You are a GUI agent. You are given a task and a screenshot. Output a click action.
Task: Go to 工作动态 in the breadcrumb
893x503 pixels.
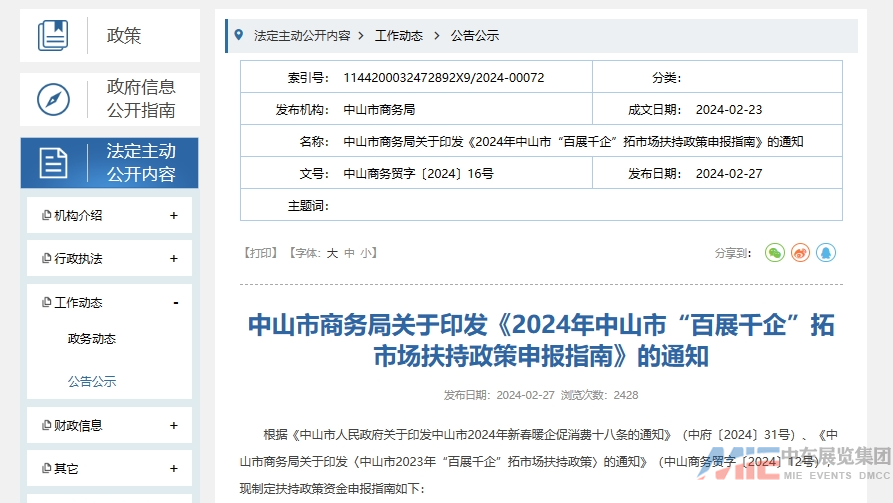point(399,35)
